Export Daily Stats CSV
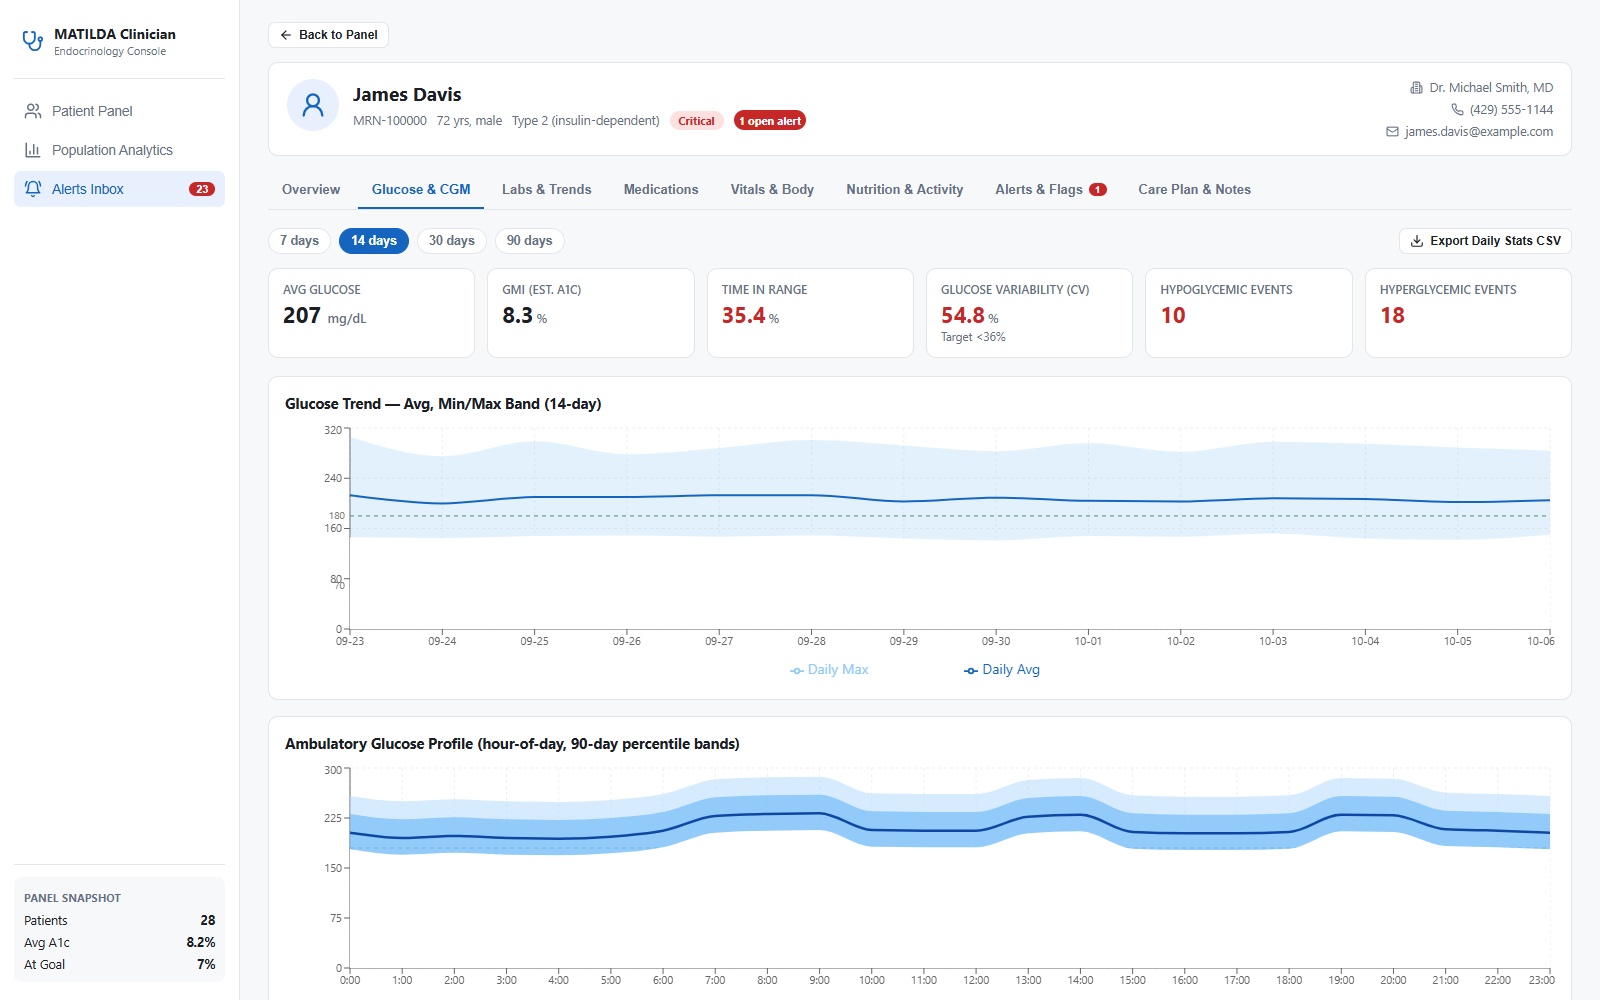The height and width of the screenshot is (1000, 1600). [x=1485, y=241]
